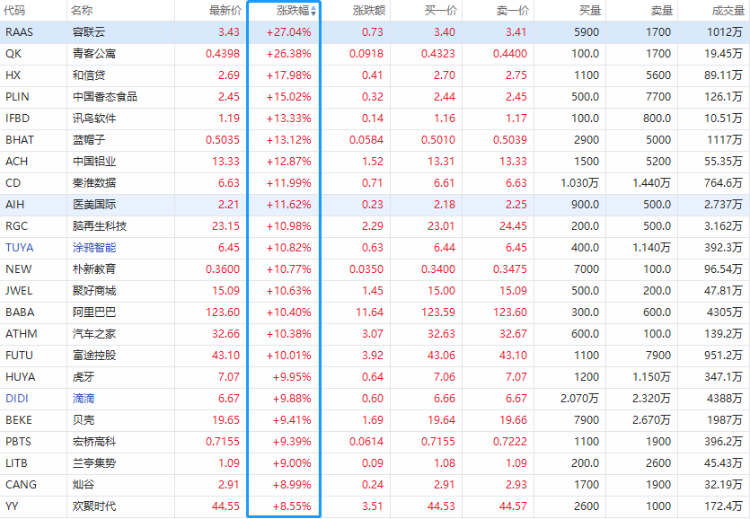
Task: Select the CANG stock code
Action: [21, 485]
